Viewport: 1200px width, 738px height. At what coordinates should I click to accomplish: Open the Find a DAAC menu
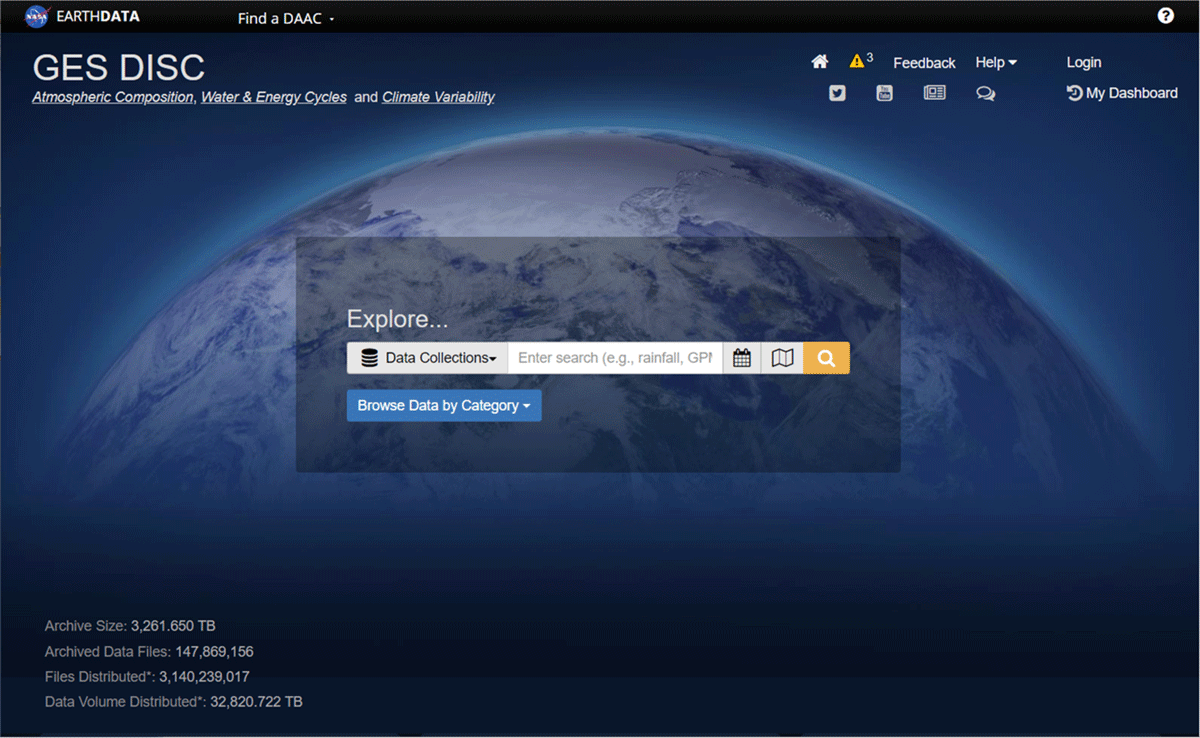click(285, 18)
